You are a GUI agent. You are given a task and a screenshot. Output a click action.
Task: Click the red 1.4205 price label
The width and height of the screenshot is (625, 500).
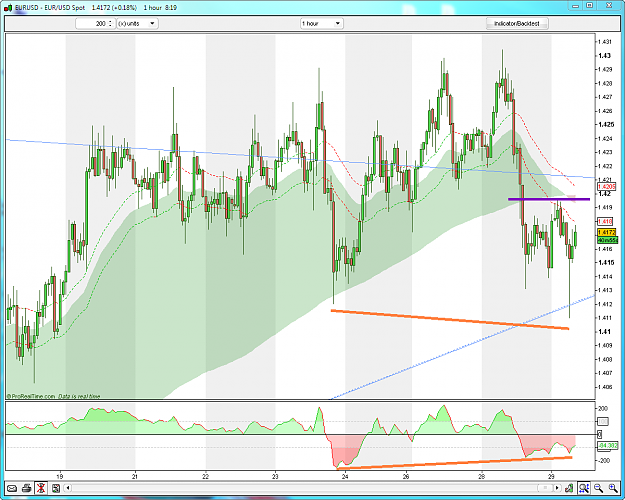(x=606, y=187)
